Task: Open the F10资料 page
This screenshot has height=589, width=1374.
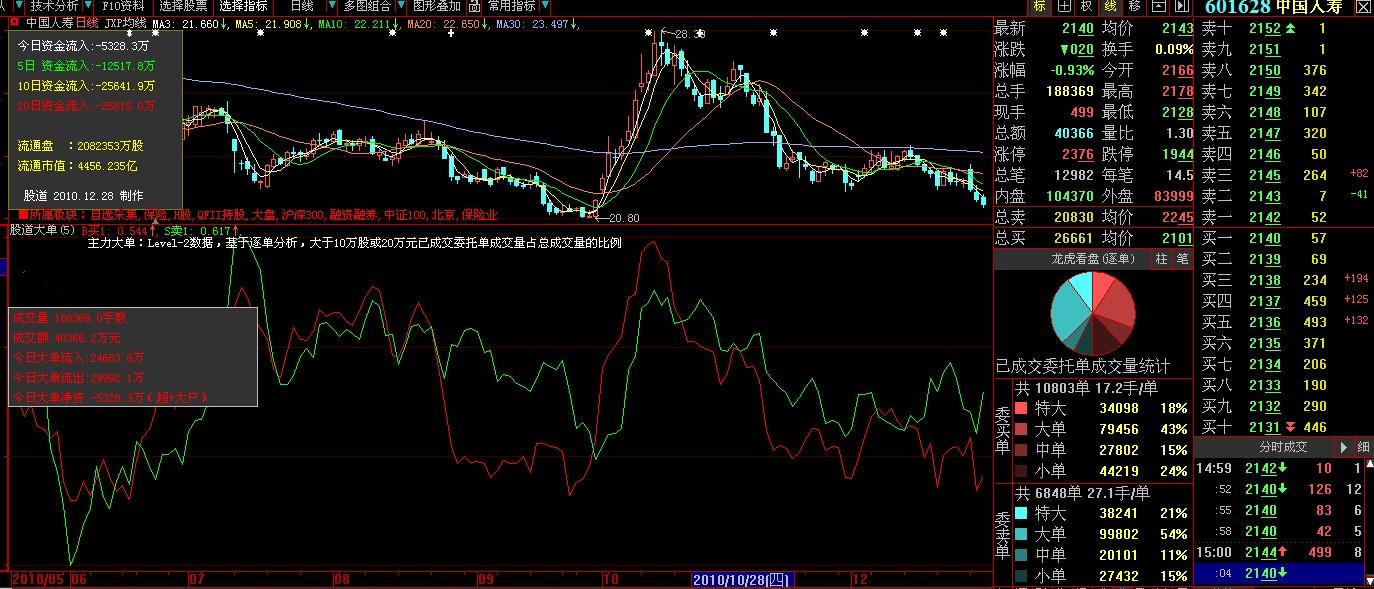Action: tap(124, 6)
